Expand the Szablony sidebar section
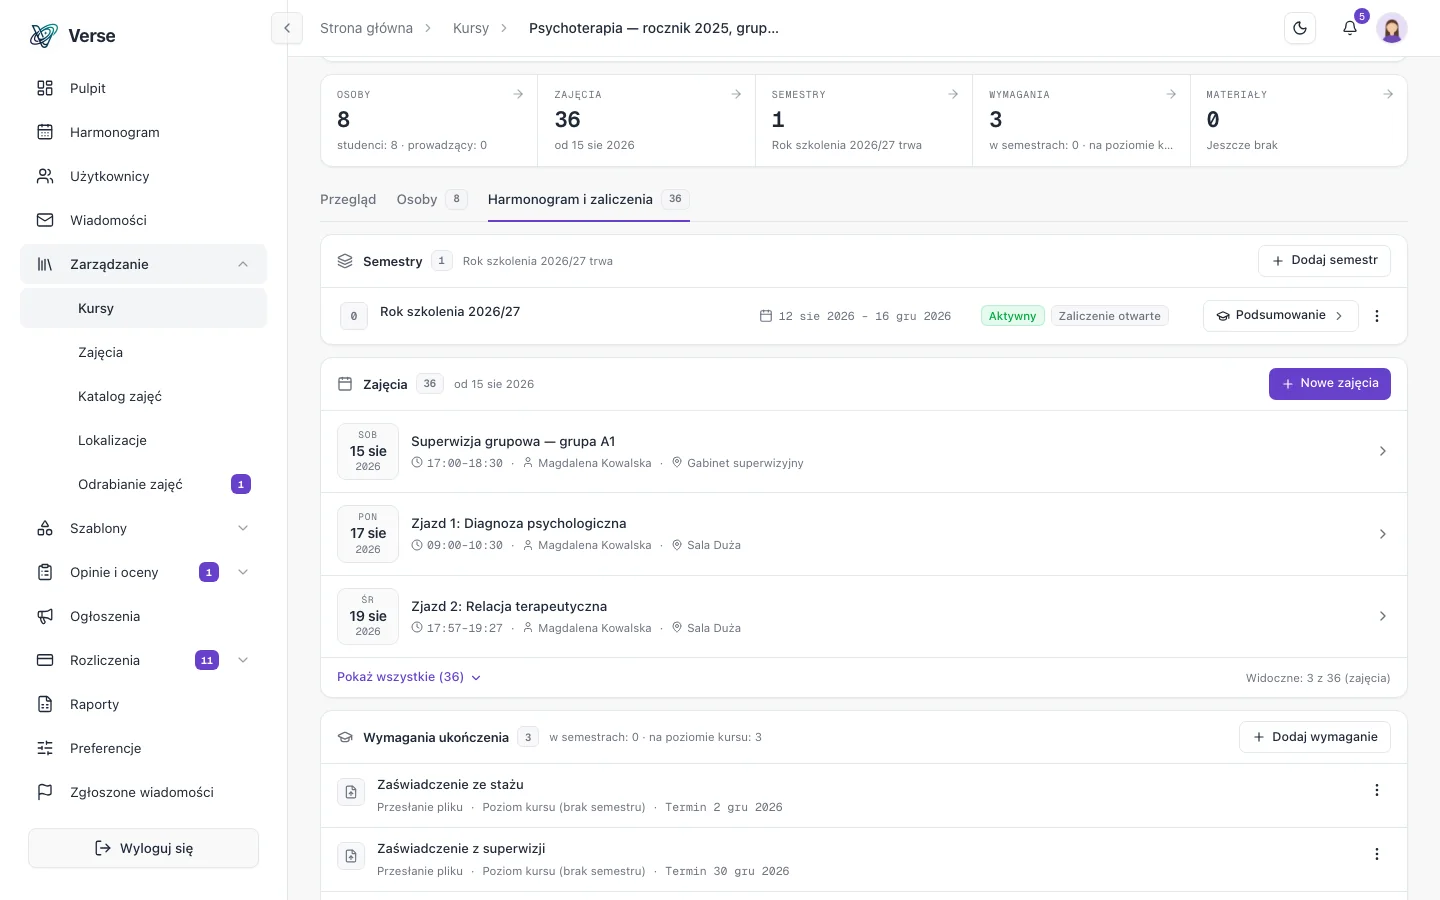The width and height of the screenshot is (1440, 900). click(144, 528)
